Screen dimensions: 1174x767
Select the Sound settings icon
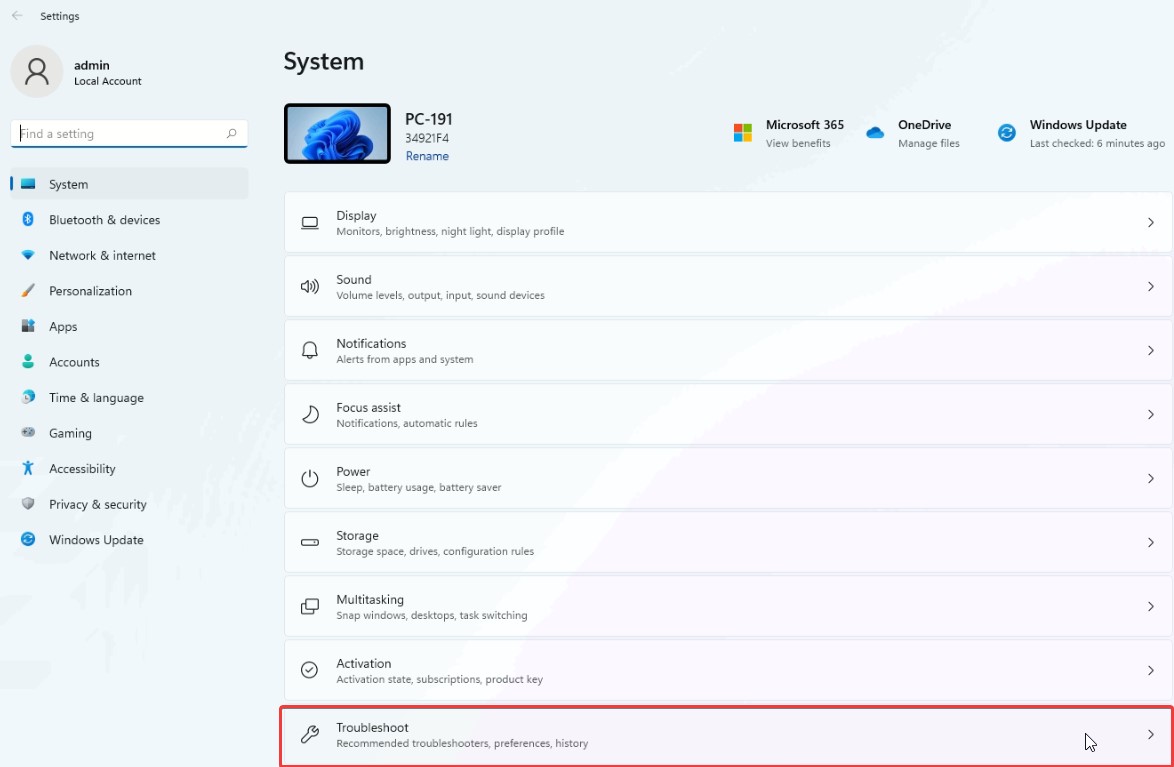click(310, 285)
